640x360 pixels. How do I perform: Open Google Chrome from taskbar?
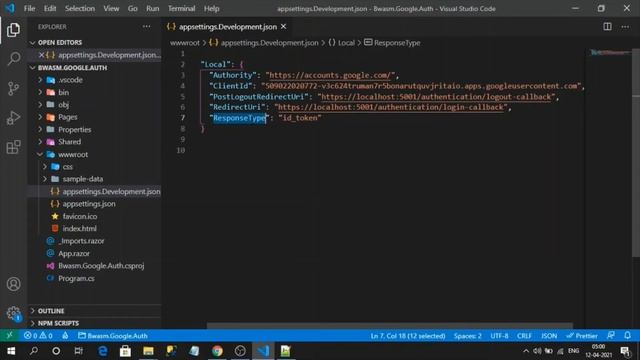[x=217, y=351]
